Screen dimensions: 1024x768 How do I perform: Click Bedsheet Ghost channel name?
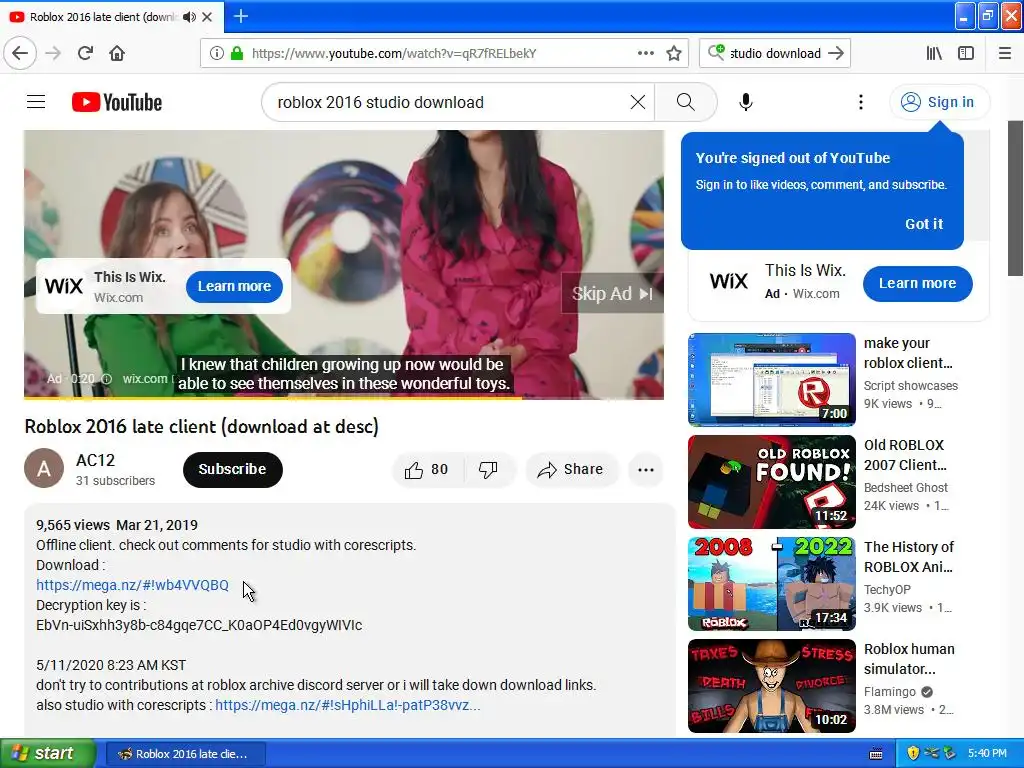click(906, 488)
